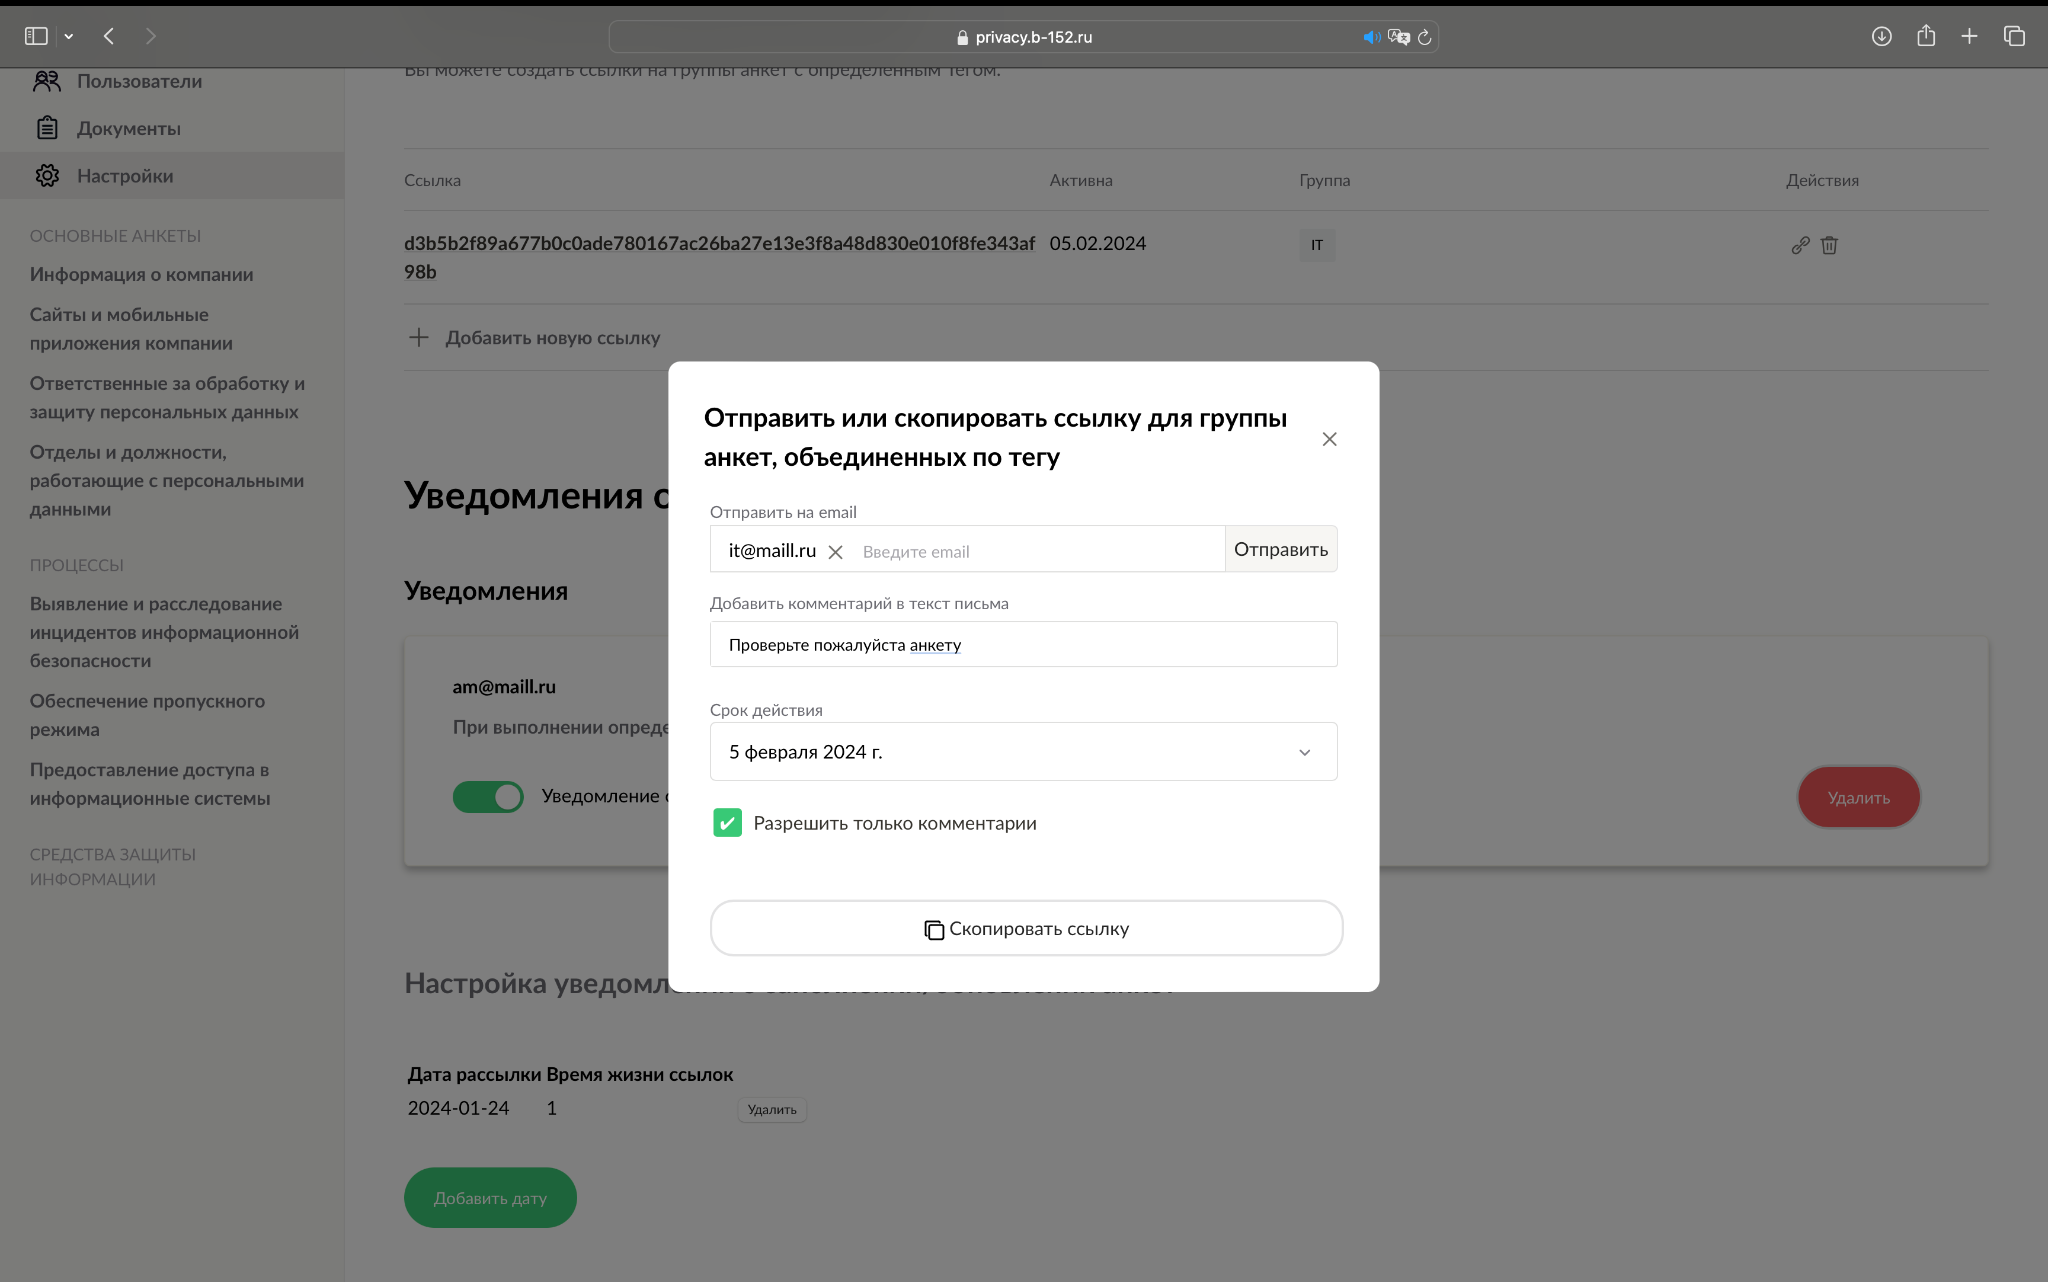Remove it@maill.ru email chip with X
The width and height of the screenshot is (2048, 1282).
pos(836,552)
